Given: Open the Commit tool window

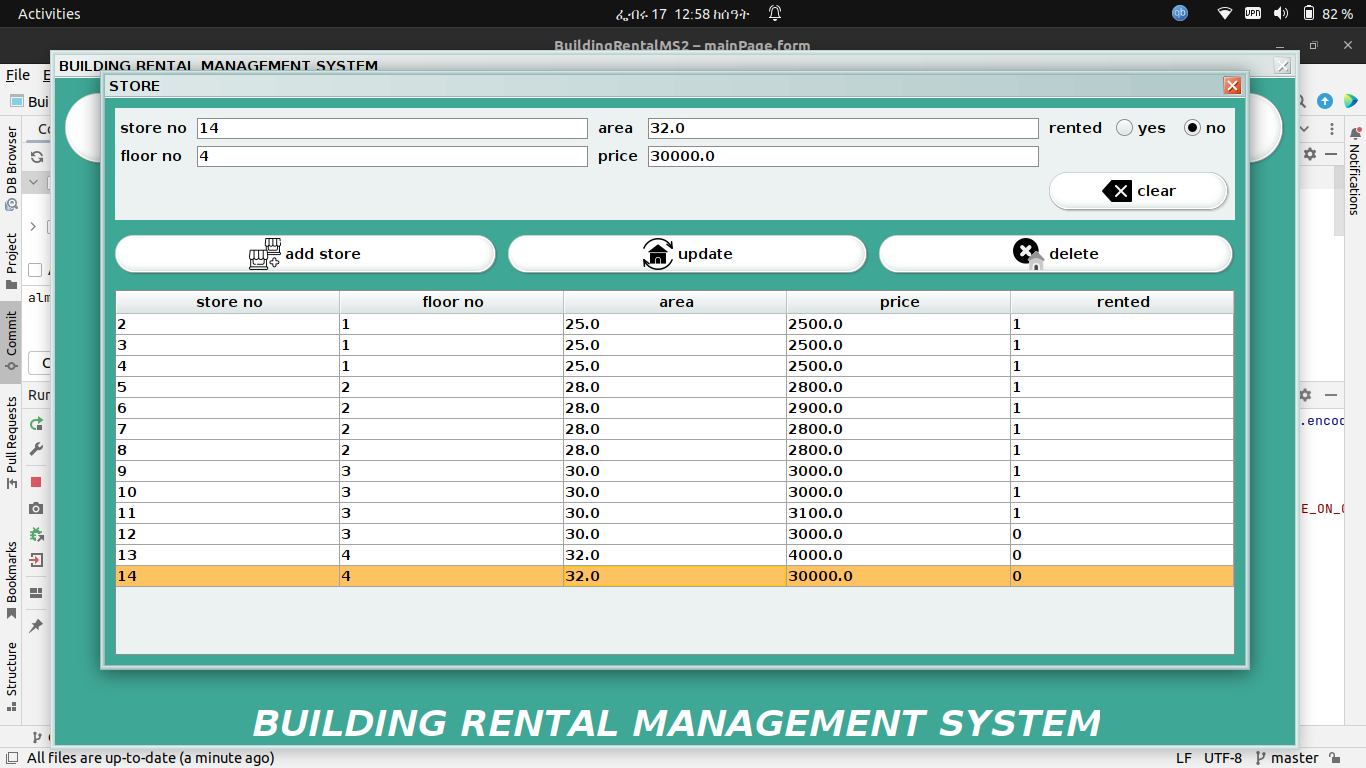Looking at the screenshot, I should (11, 330).
